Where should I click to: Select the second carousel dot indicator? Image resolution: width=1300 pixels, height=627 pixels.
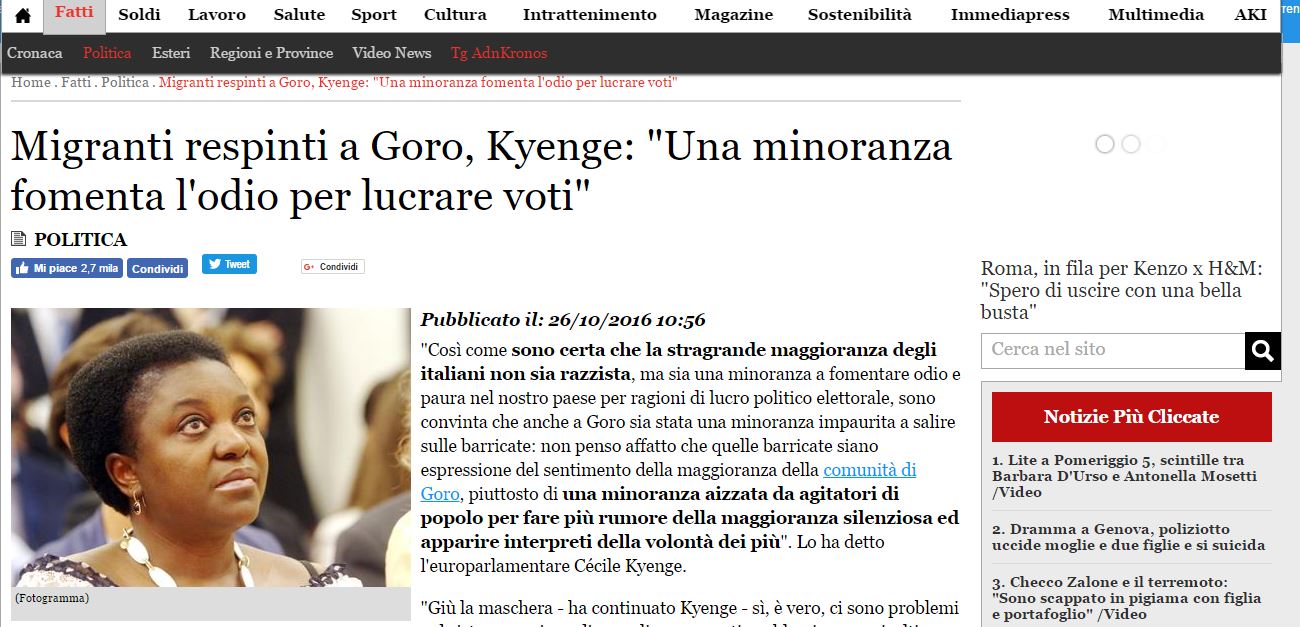(x=1131, y=144)
